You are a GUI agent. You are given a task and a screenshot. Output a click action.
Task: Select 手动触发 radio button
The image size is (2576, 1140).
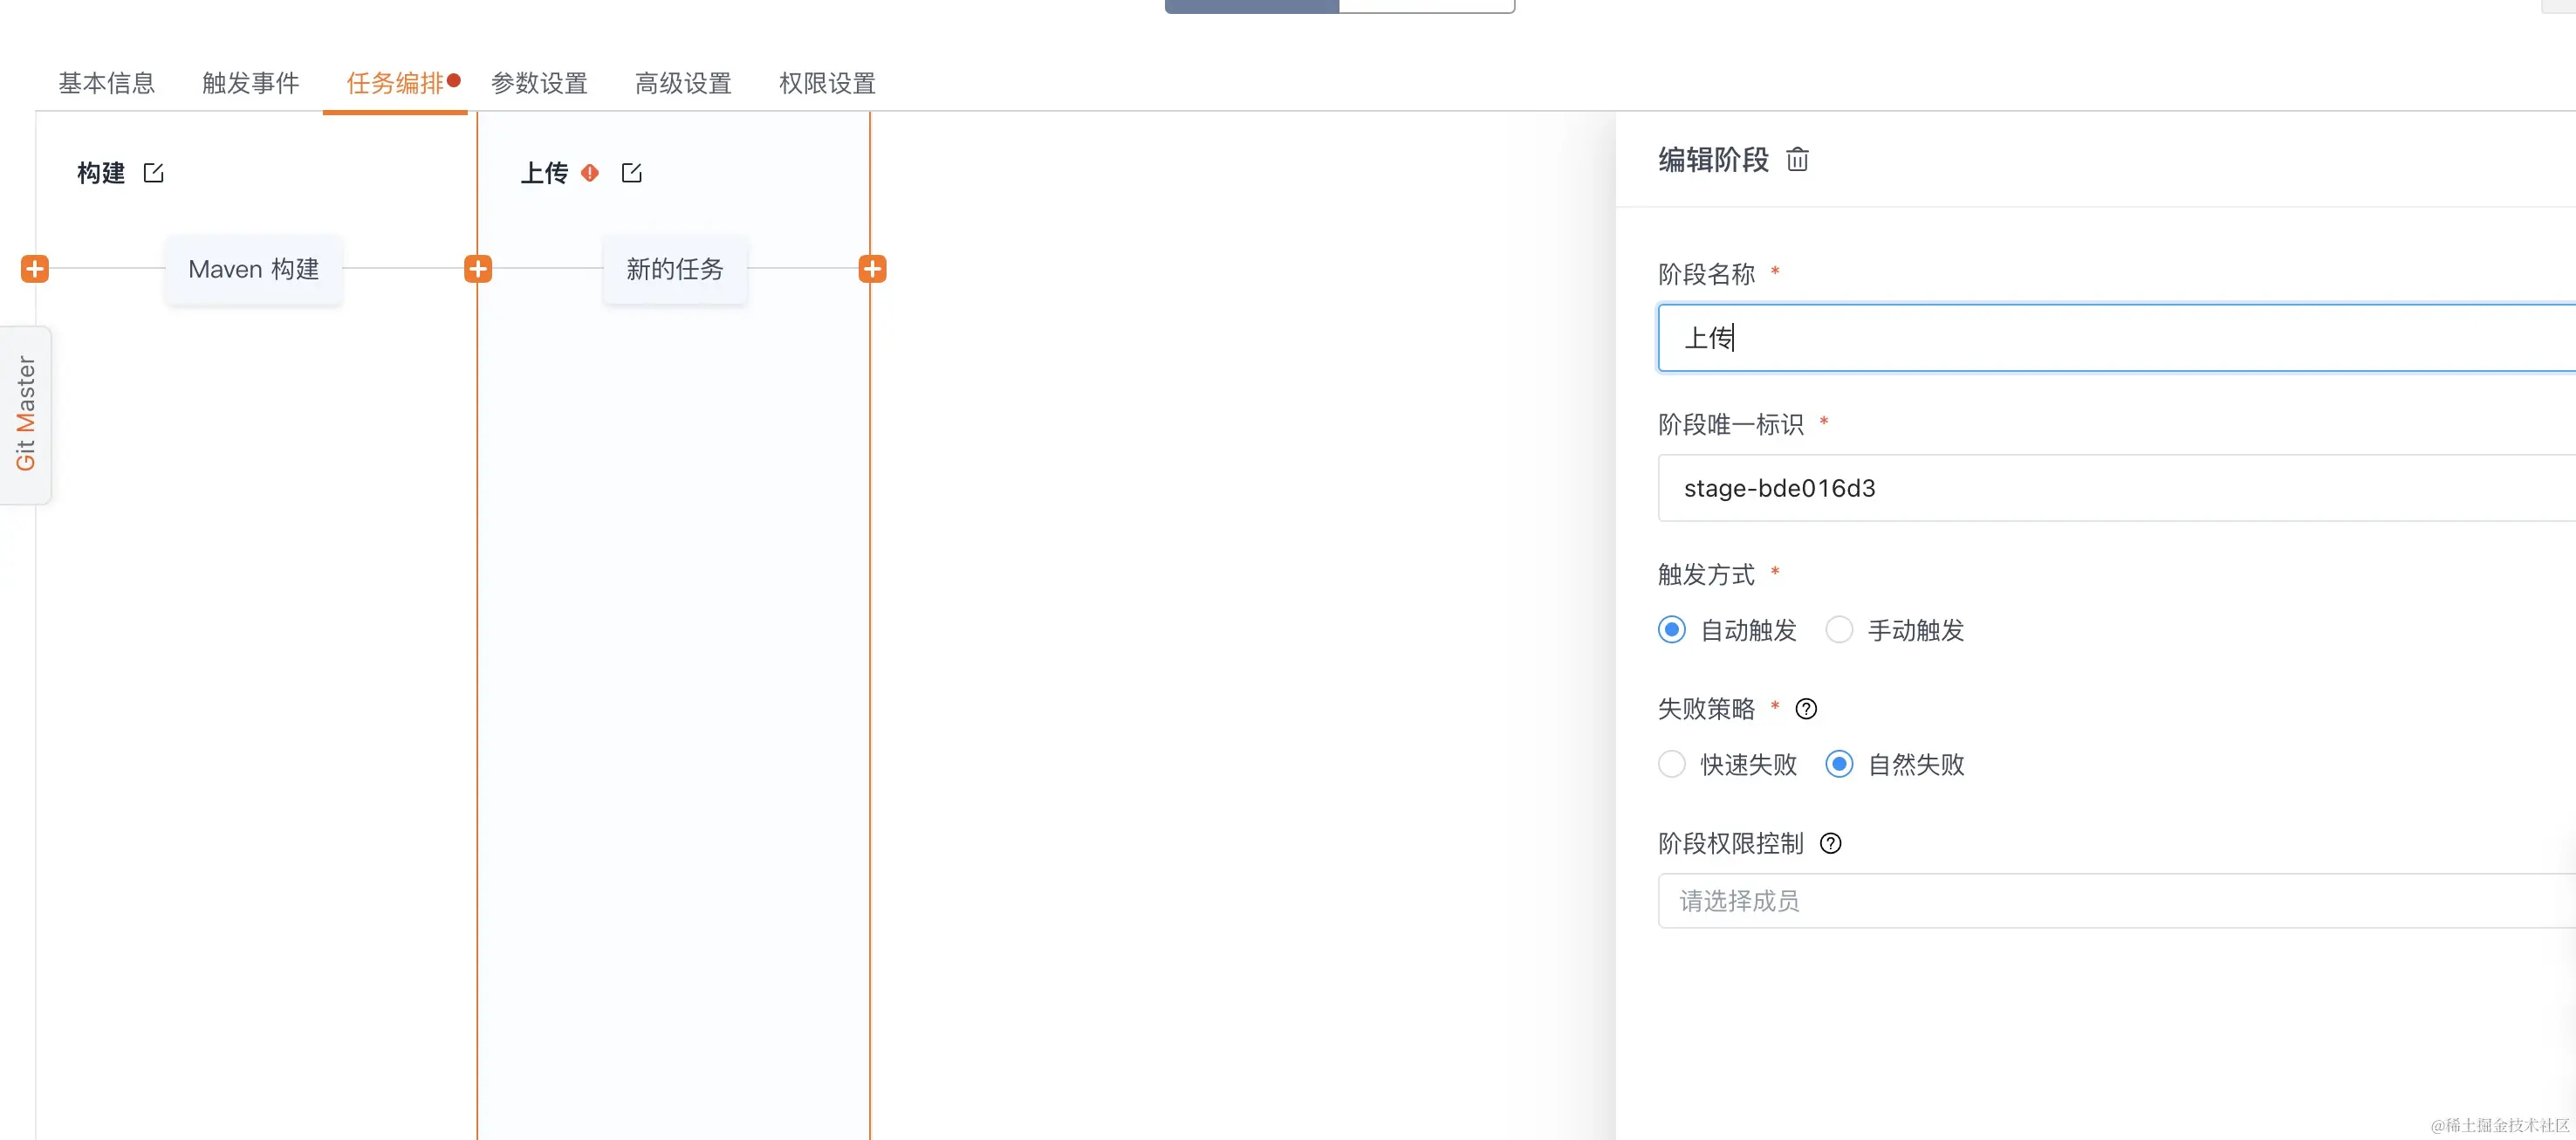tap(1839, 630)
